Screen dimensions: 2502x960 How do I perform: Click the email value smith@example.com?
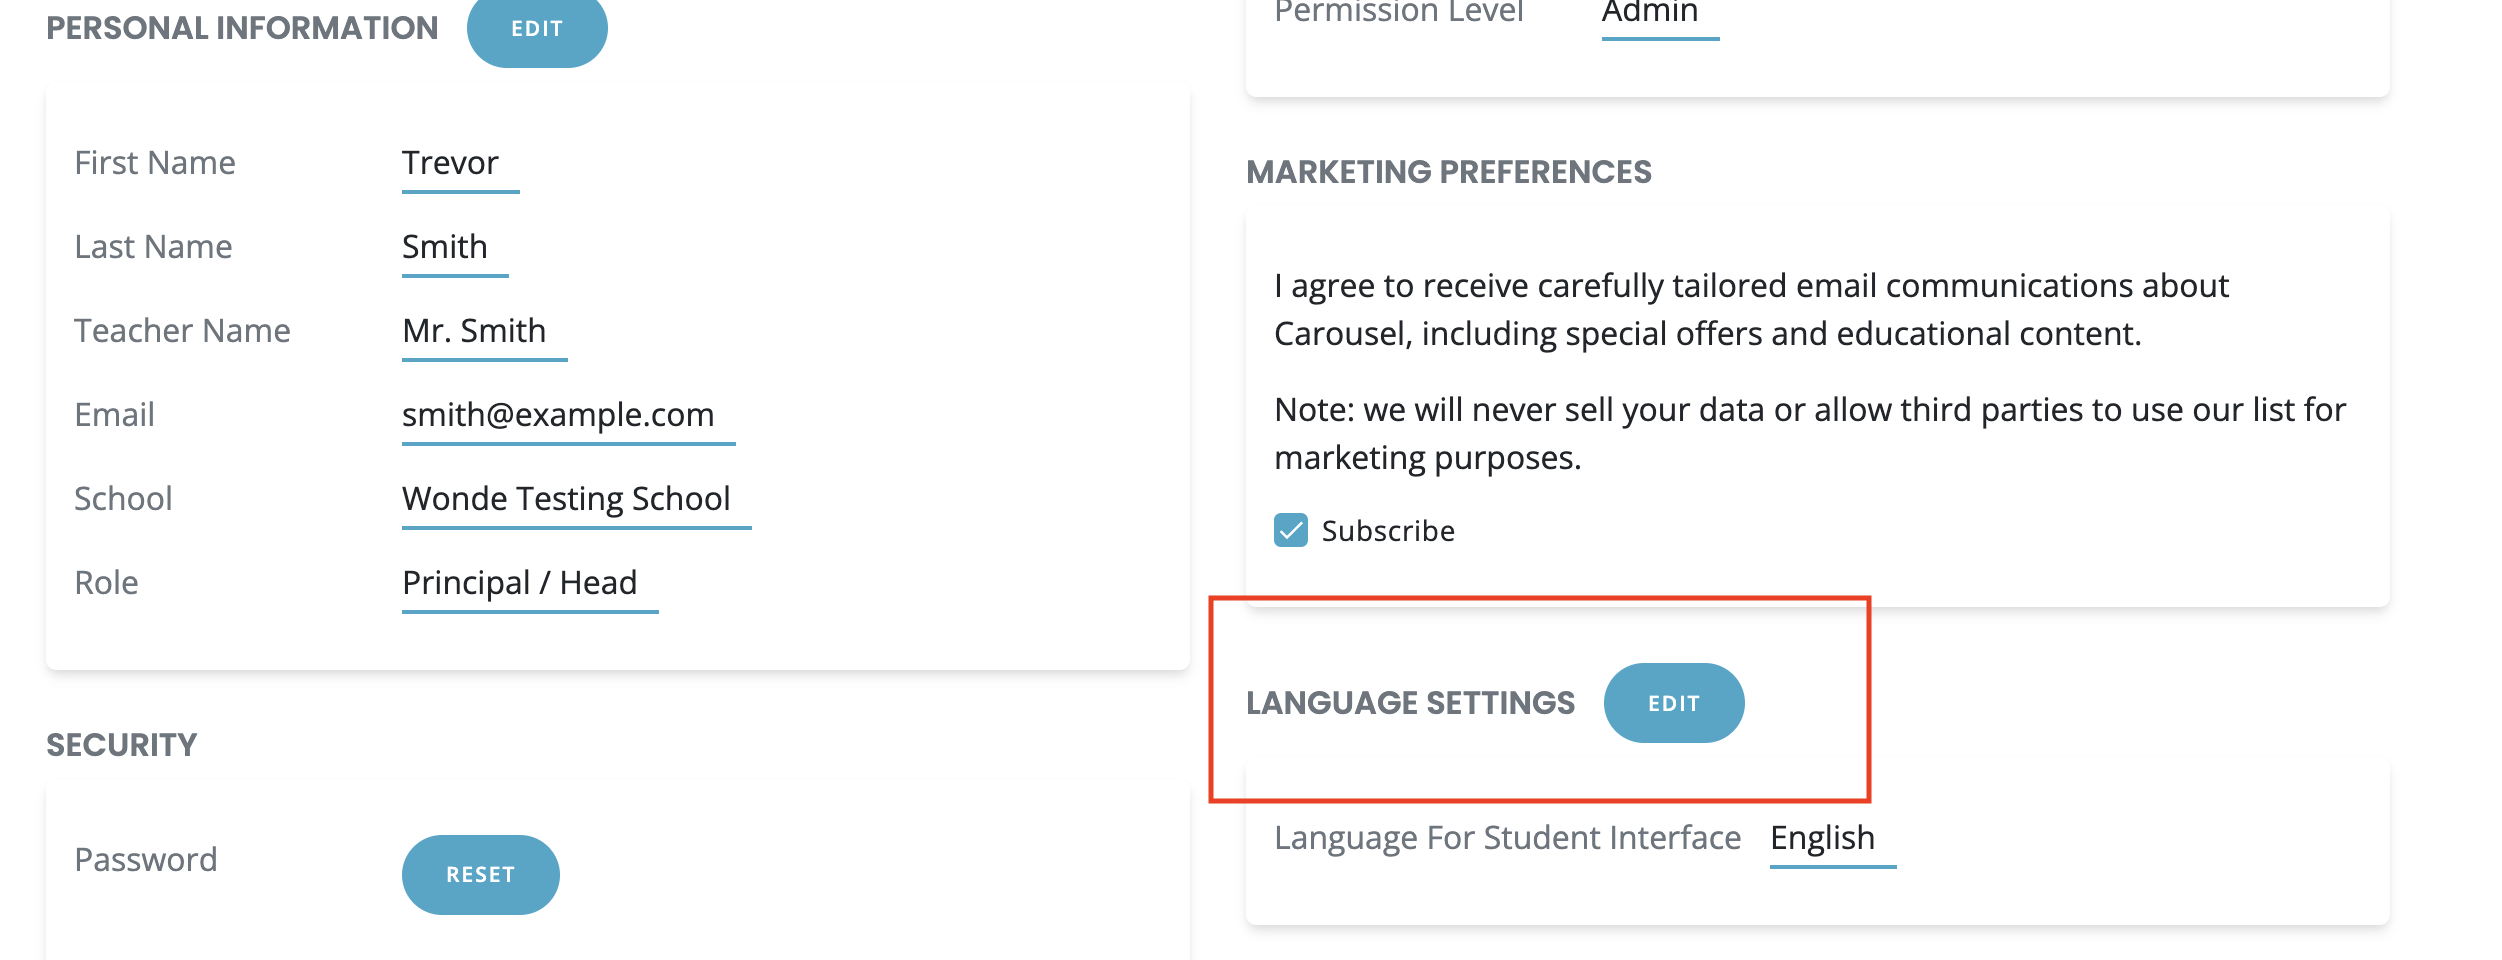click(x=558, y=415)
